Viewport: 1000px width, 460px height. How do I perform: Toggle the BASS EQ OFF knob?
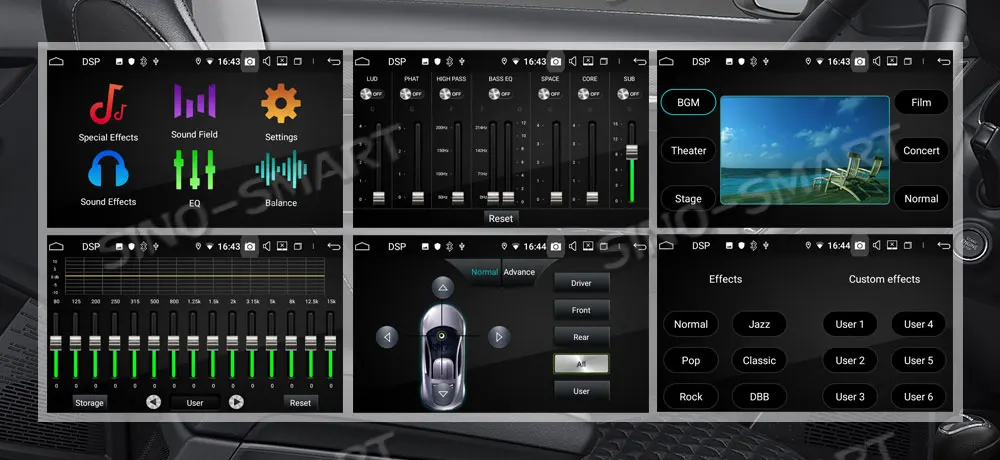point(500,94)
